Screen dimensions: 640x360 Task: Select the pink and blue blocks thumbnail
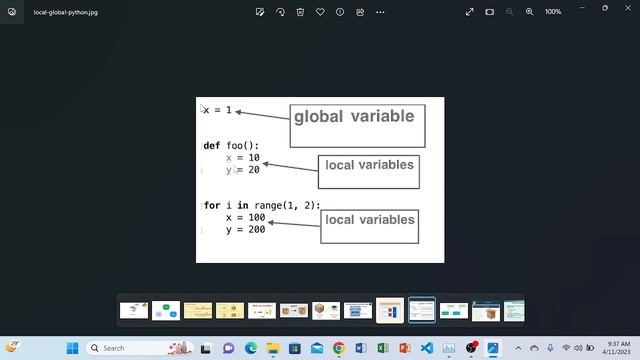(390, 311)
